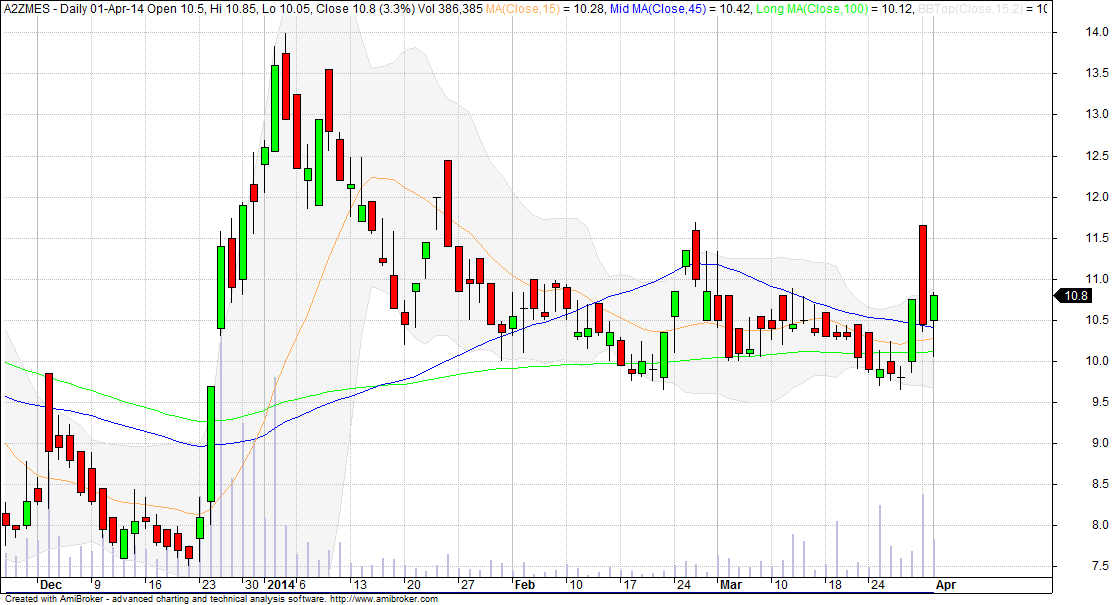Viewport: 1113px width, 605px height.
Task: Click the Feb month label on date axis
Action: coord(525,585)
